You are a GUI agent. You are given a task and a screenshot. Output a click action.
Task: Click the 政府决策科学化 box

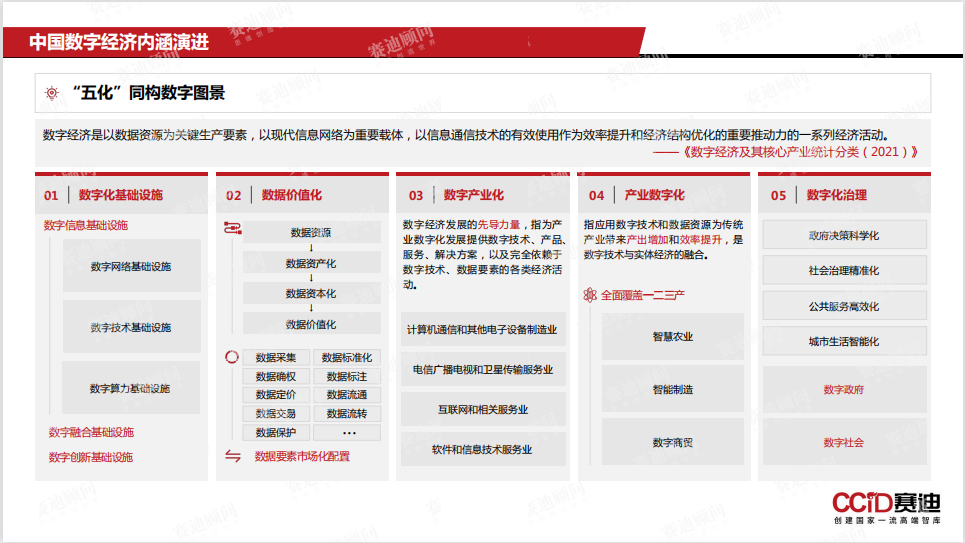(843, 236)
